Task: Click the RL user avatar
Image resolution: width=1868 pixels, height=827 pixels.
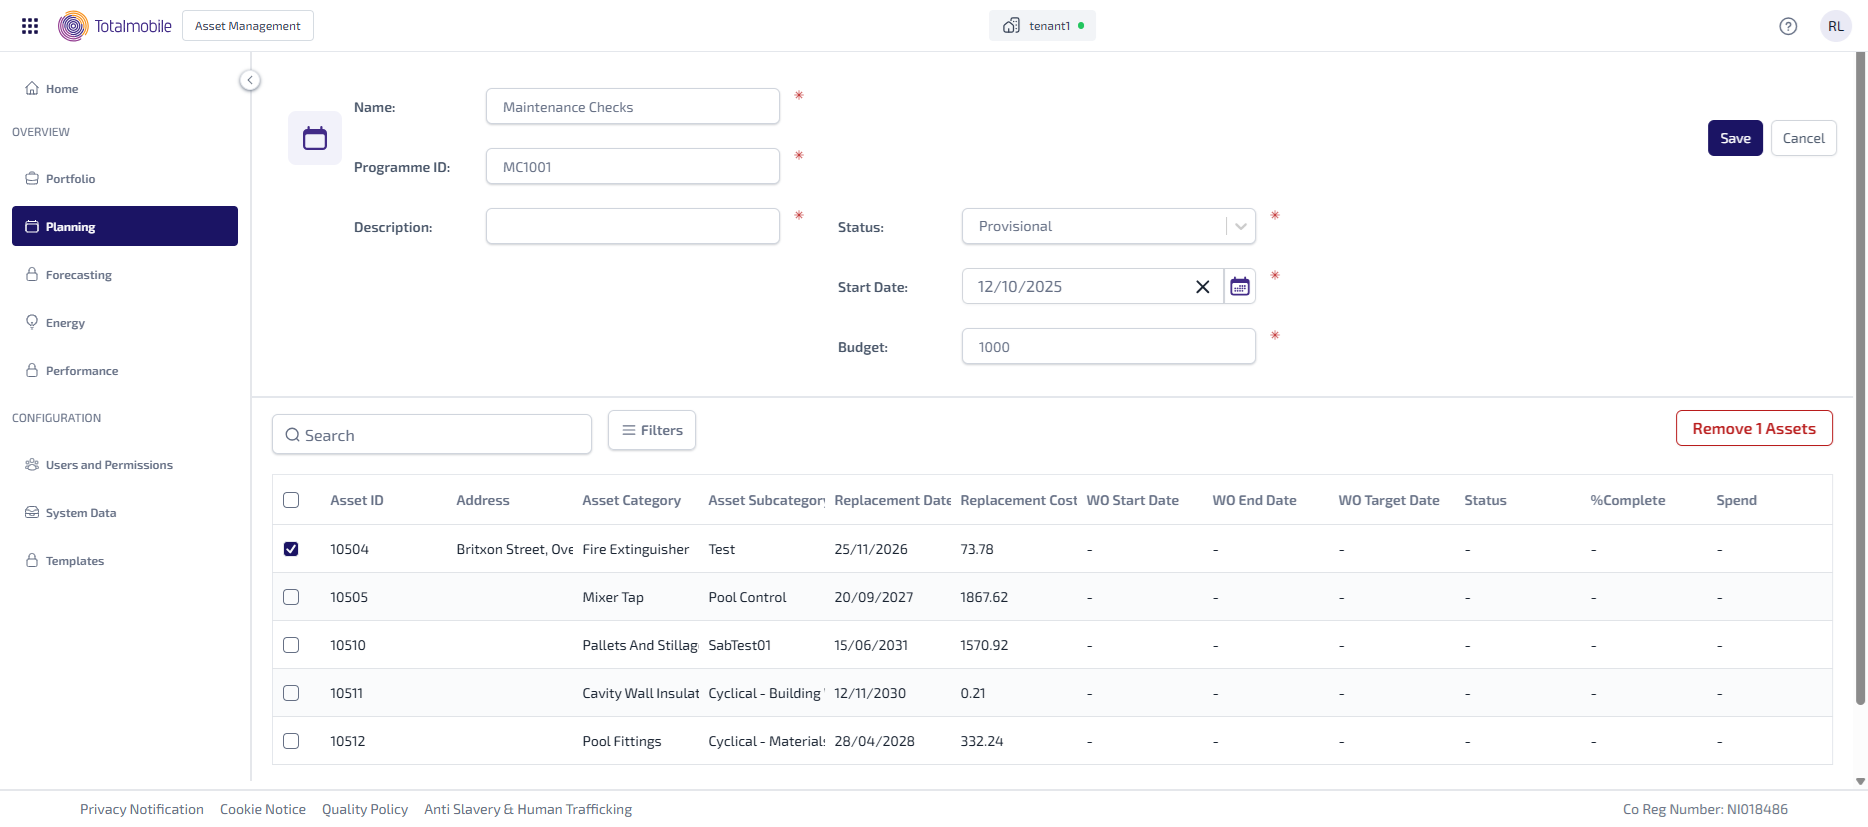Action: pyautogui.click(x=1835, y=26)
